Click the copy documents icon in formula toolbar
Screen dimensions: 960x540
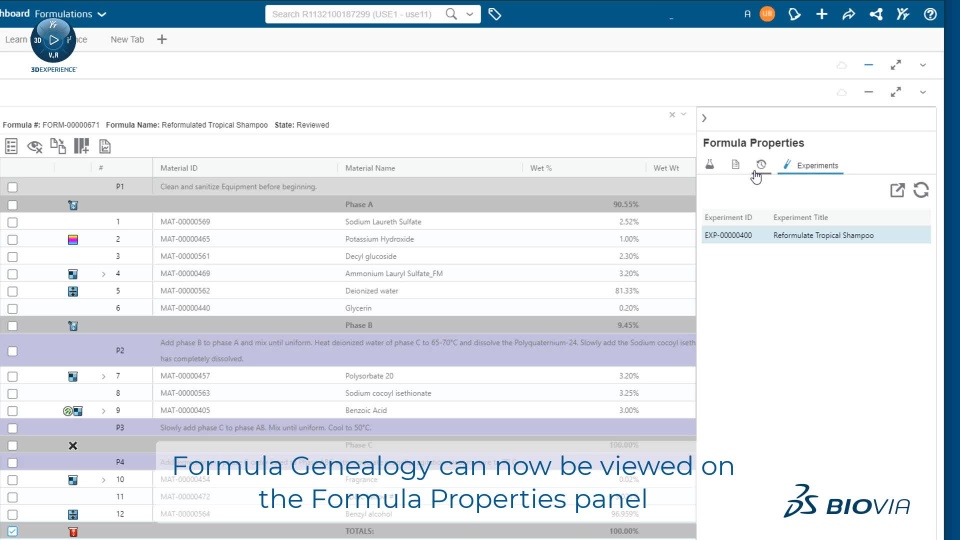click(58, 146)
